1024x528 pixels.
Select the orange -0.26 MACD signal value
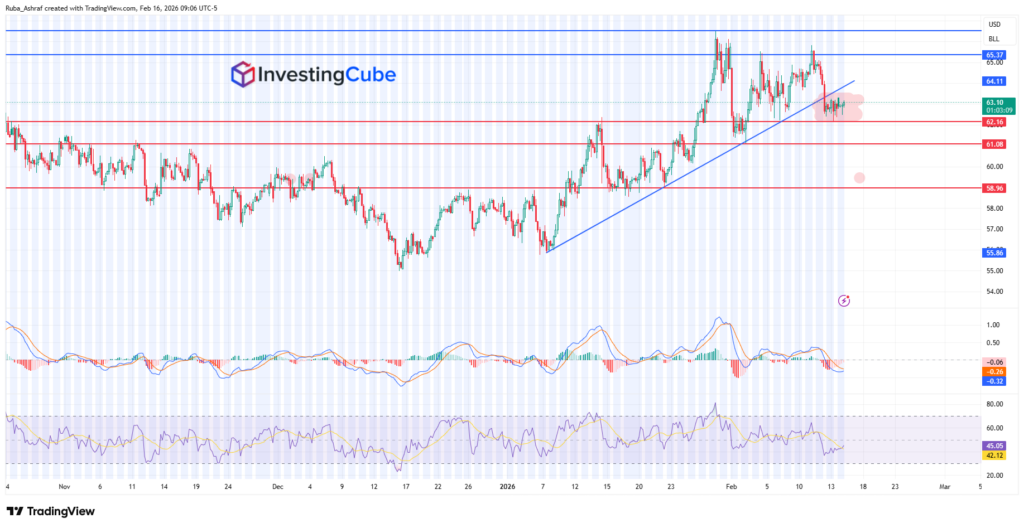tap(994, 371)
